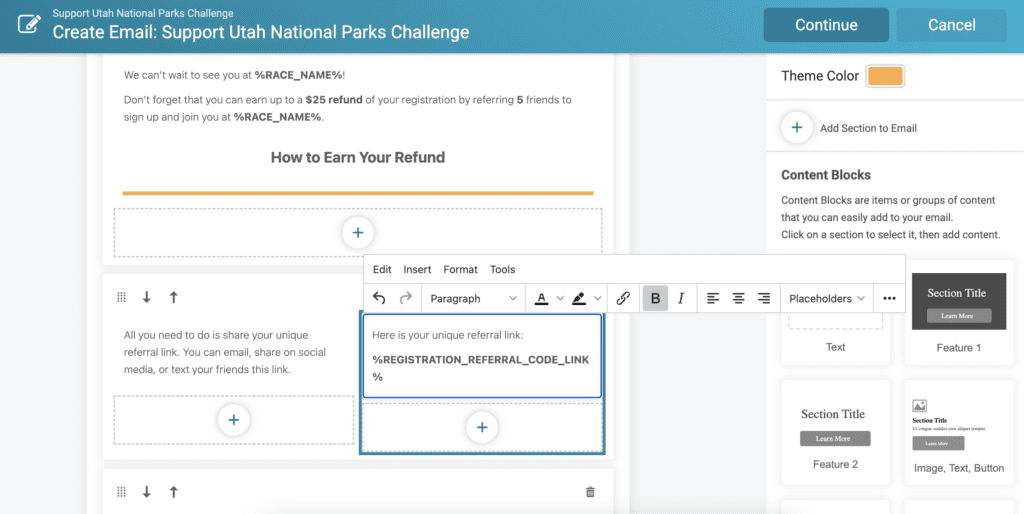Add content below share your unique referral text
Viewport: 1024px width, 514px height.
(x=234, y=420)
